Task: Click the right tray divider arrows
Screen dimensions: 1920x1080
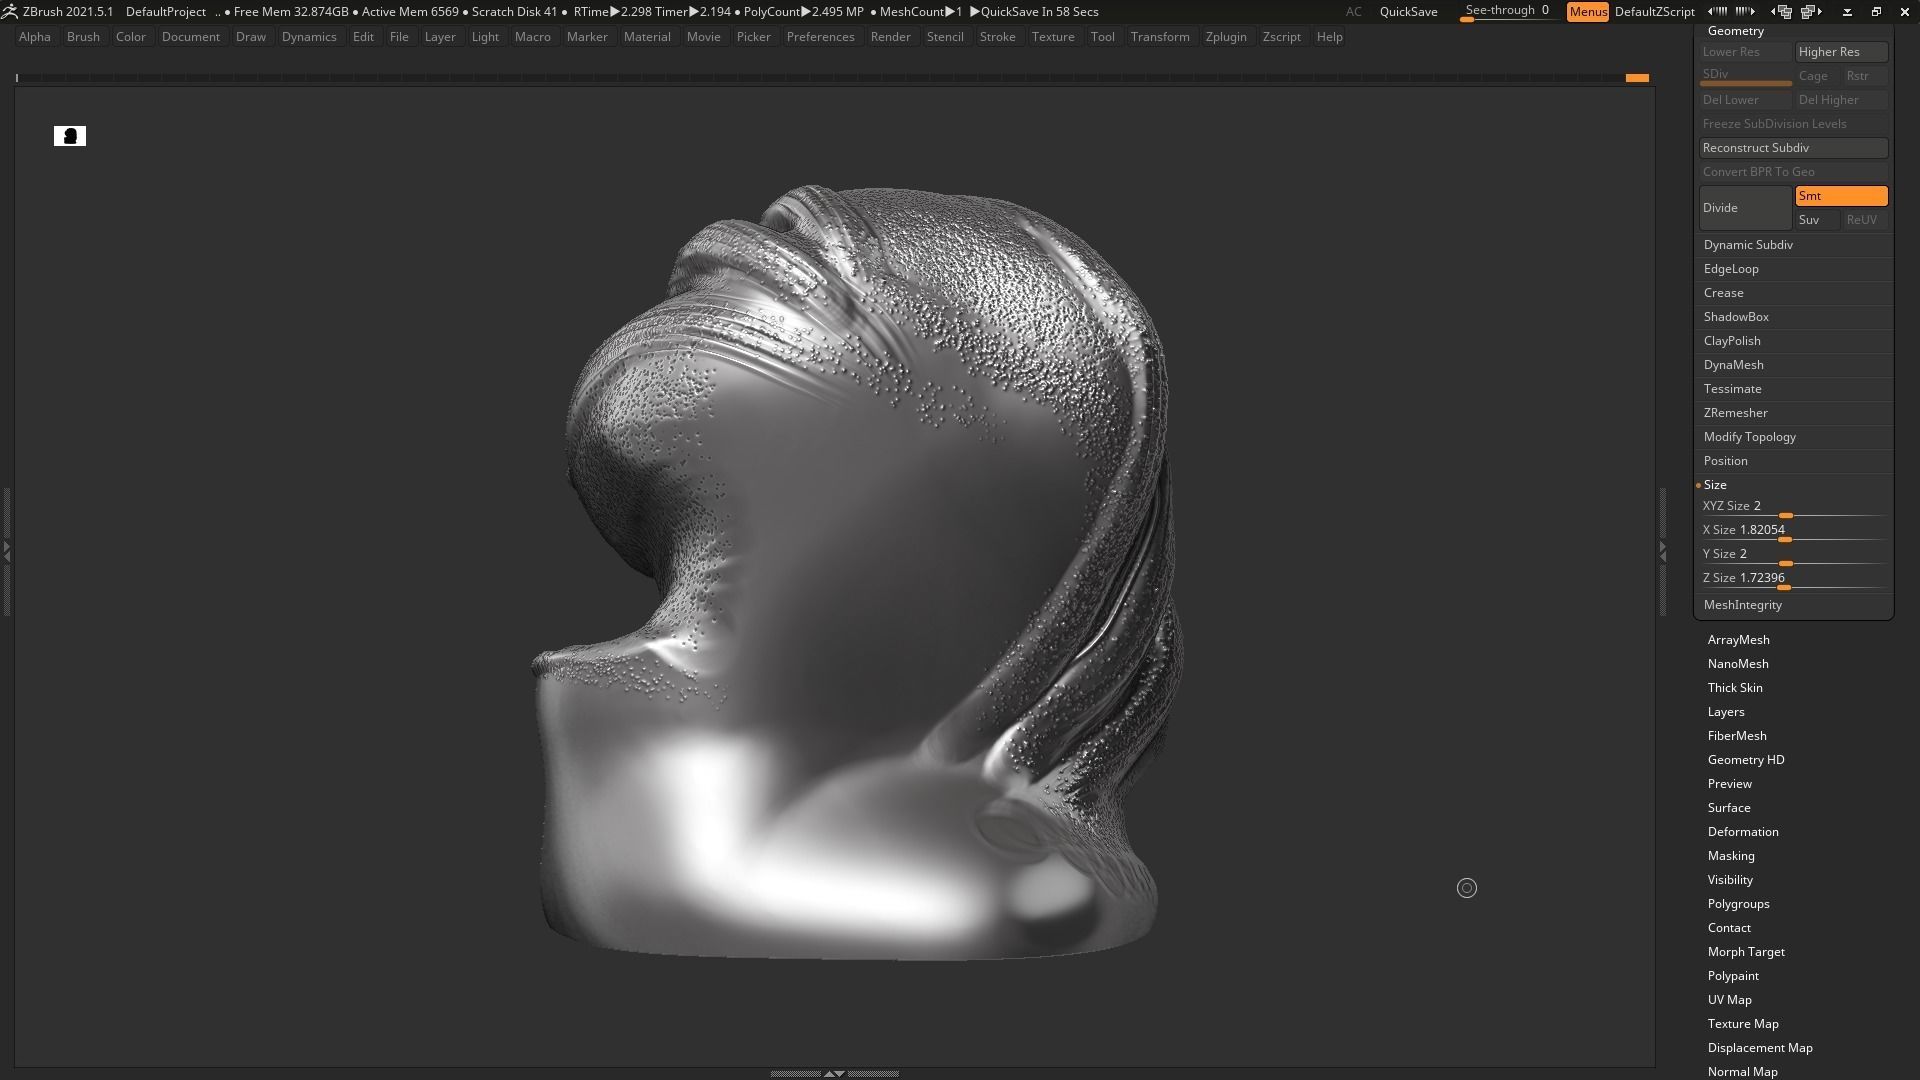Action: point(1662,550)
